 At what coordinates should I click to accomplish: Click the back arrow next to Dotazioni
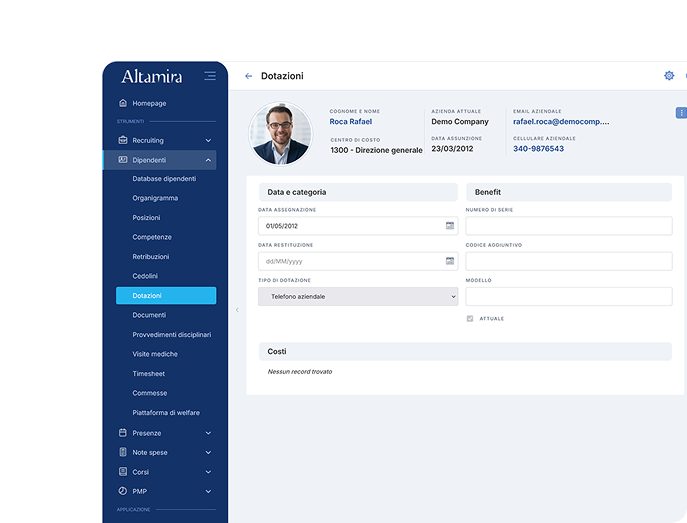248,76
